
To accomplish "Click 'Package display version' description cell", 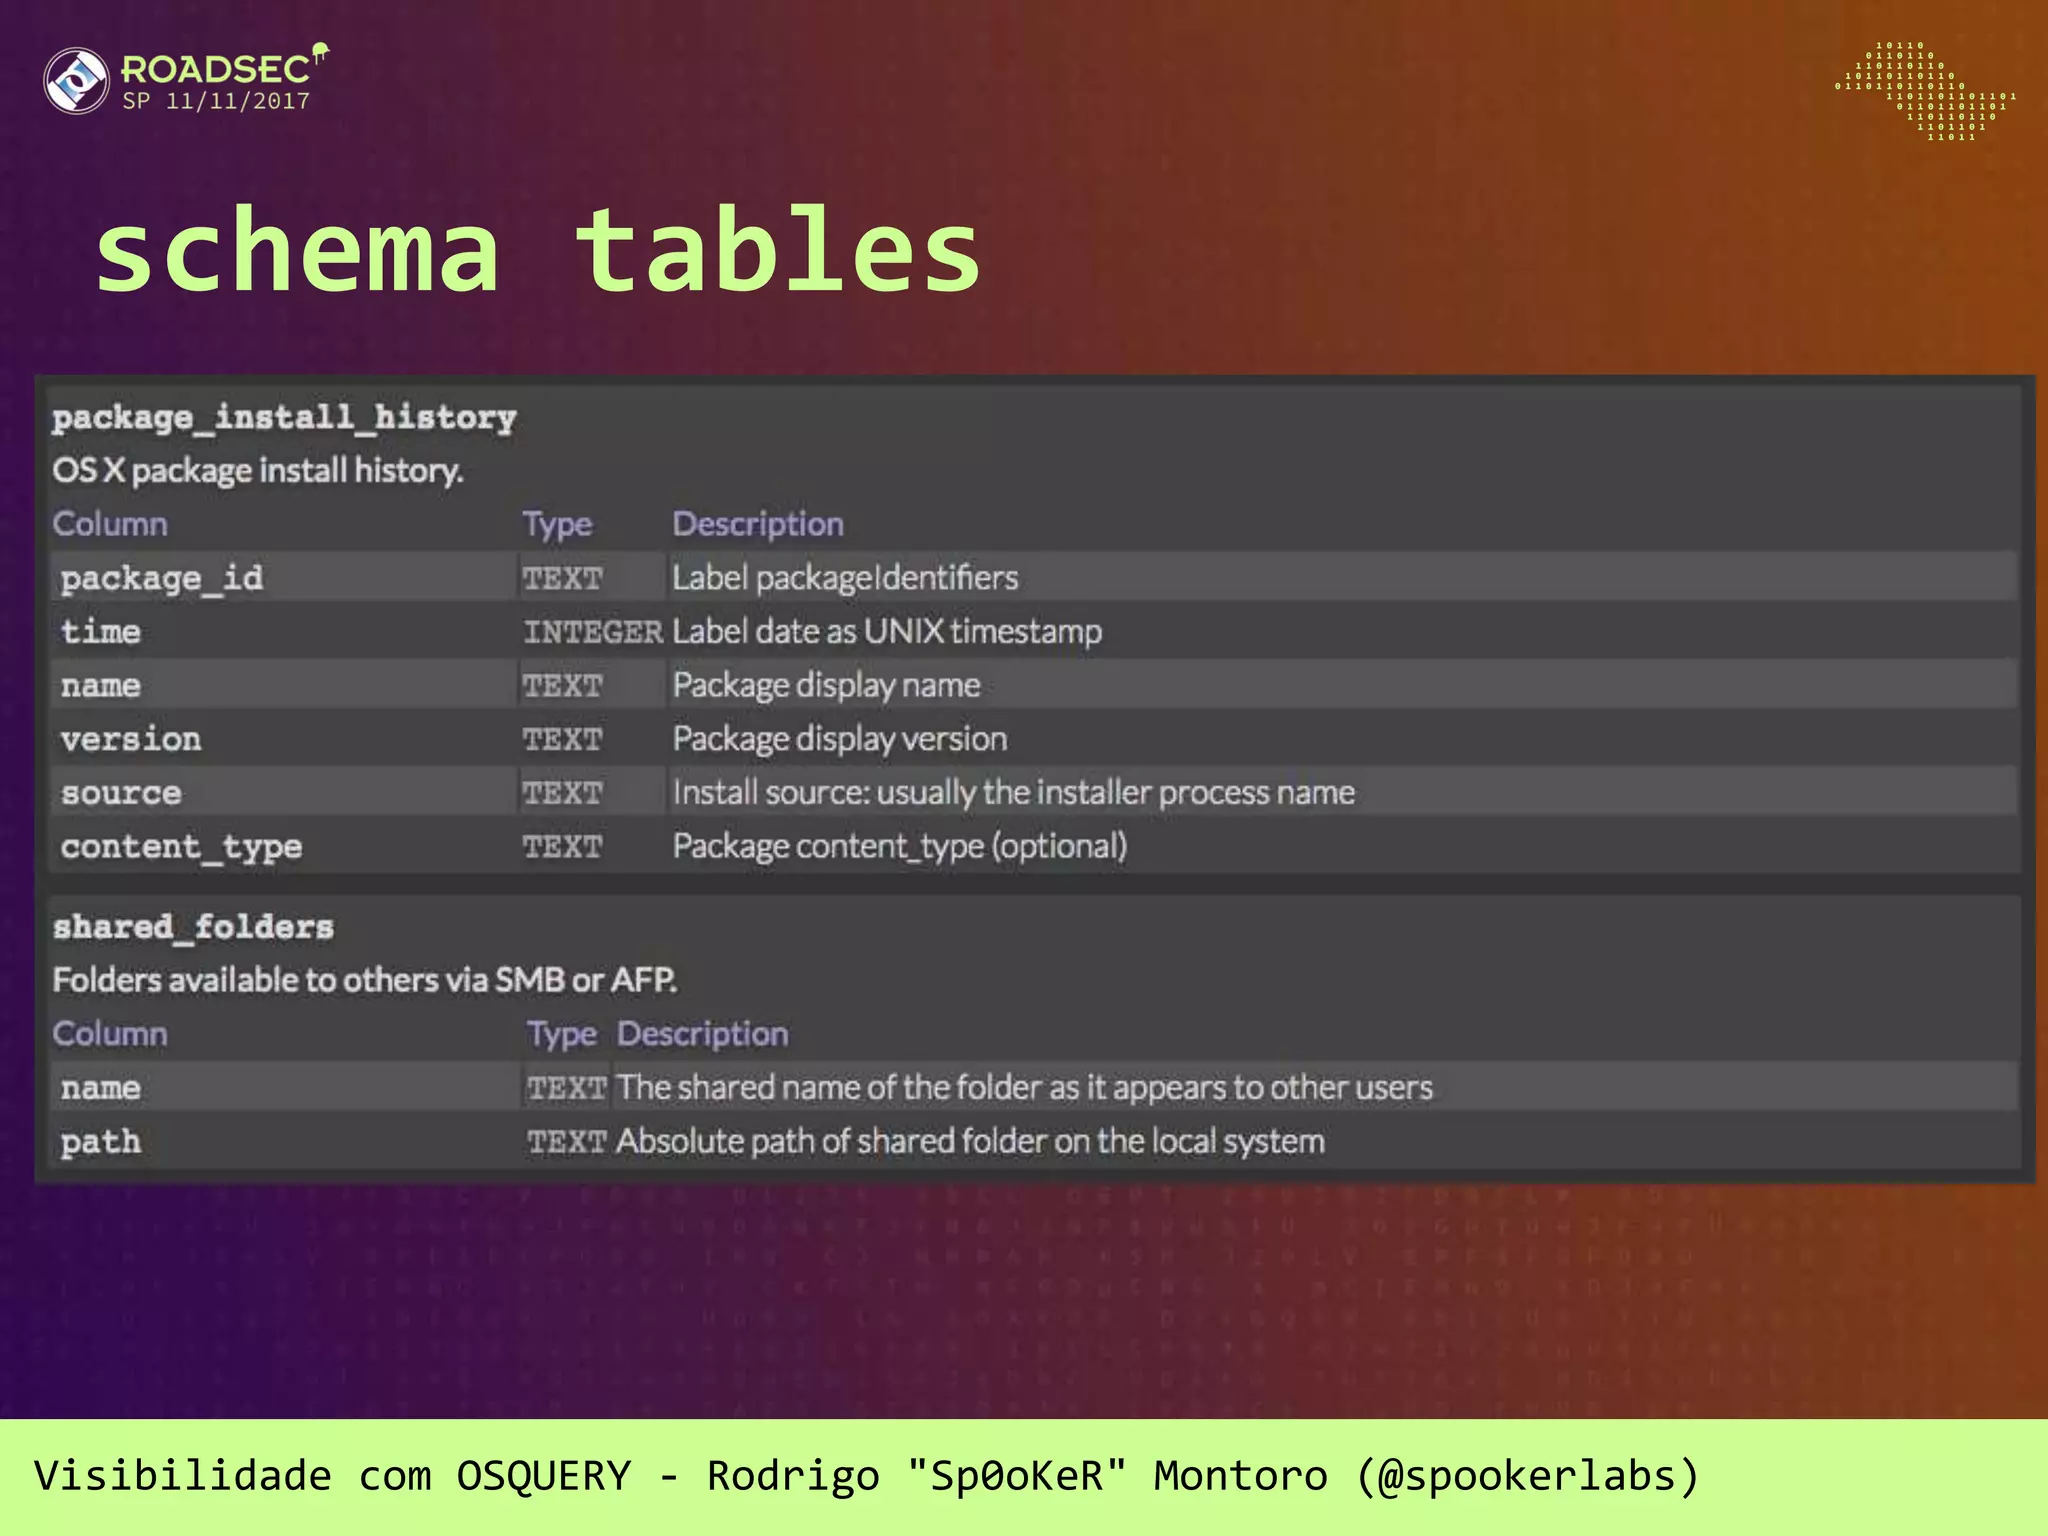I will 840,739.
